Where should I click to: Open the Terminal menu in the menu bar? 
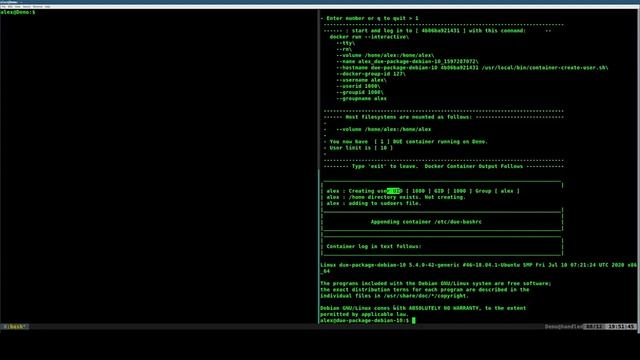38,7
